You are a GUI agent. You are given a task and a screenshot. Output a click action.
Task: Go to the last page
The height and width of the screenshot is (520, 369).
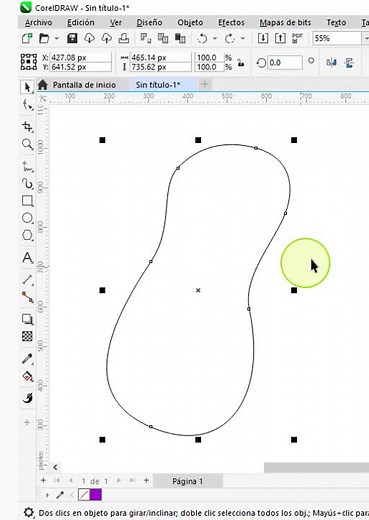[132, 481]
